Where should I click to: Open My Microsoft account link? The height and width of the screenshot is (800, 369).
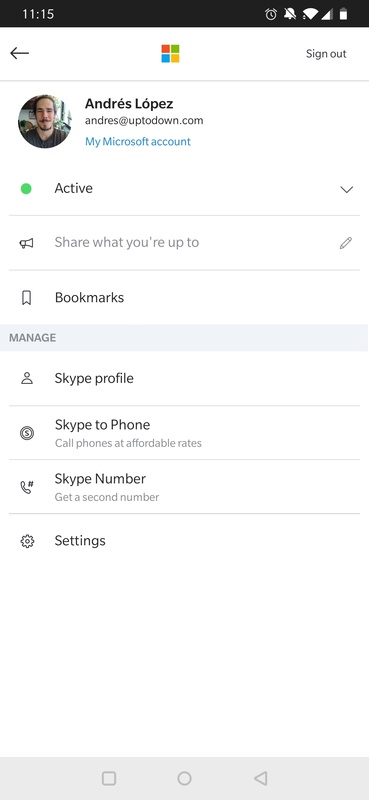[x=138, y=142]
